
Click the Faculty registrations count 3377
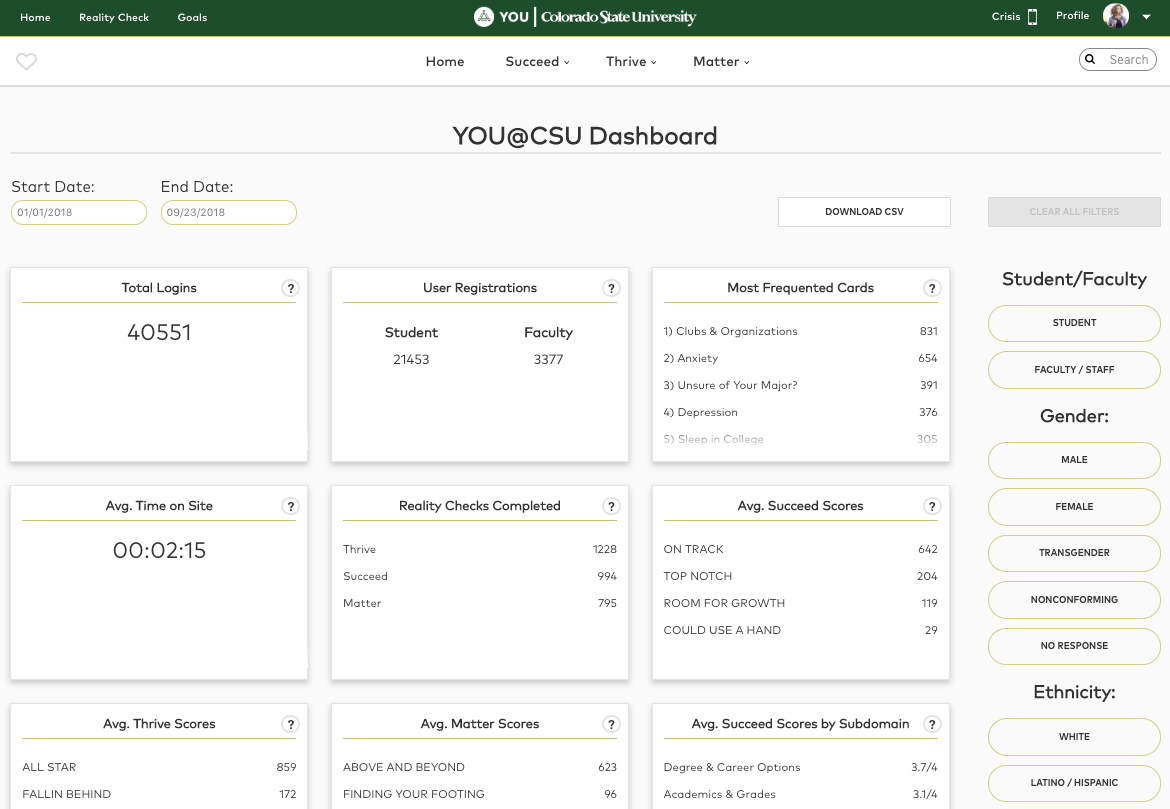548,360
